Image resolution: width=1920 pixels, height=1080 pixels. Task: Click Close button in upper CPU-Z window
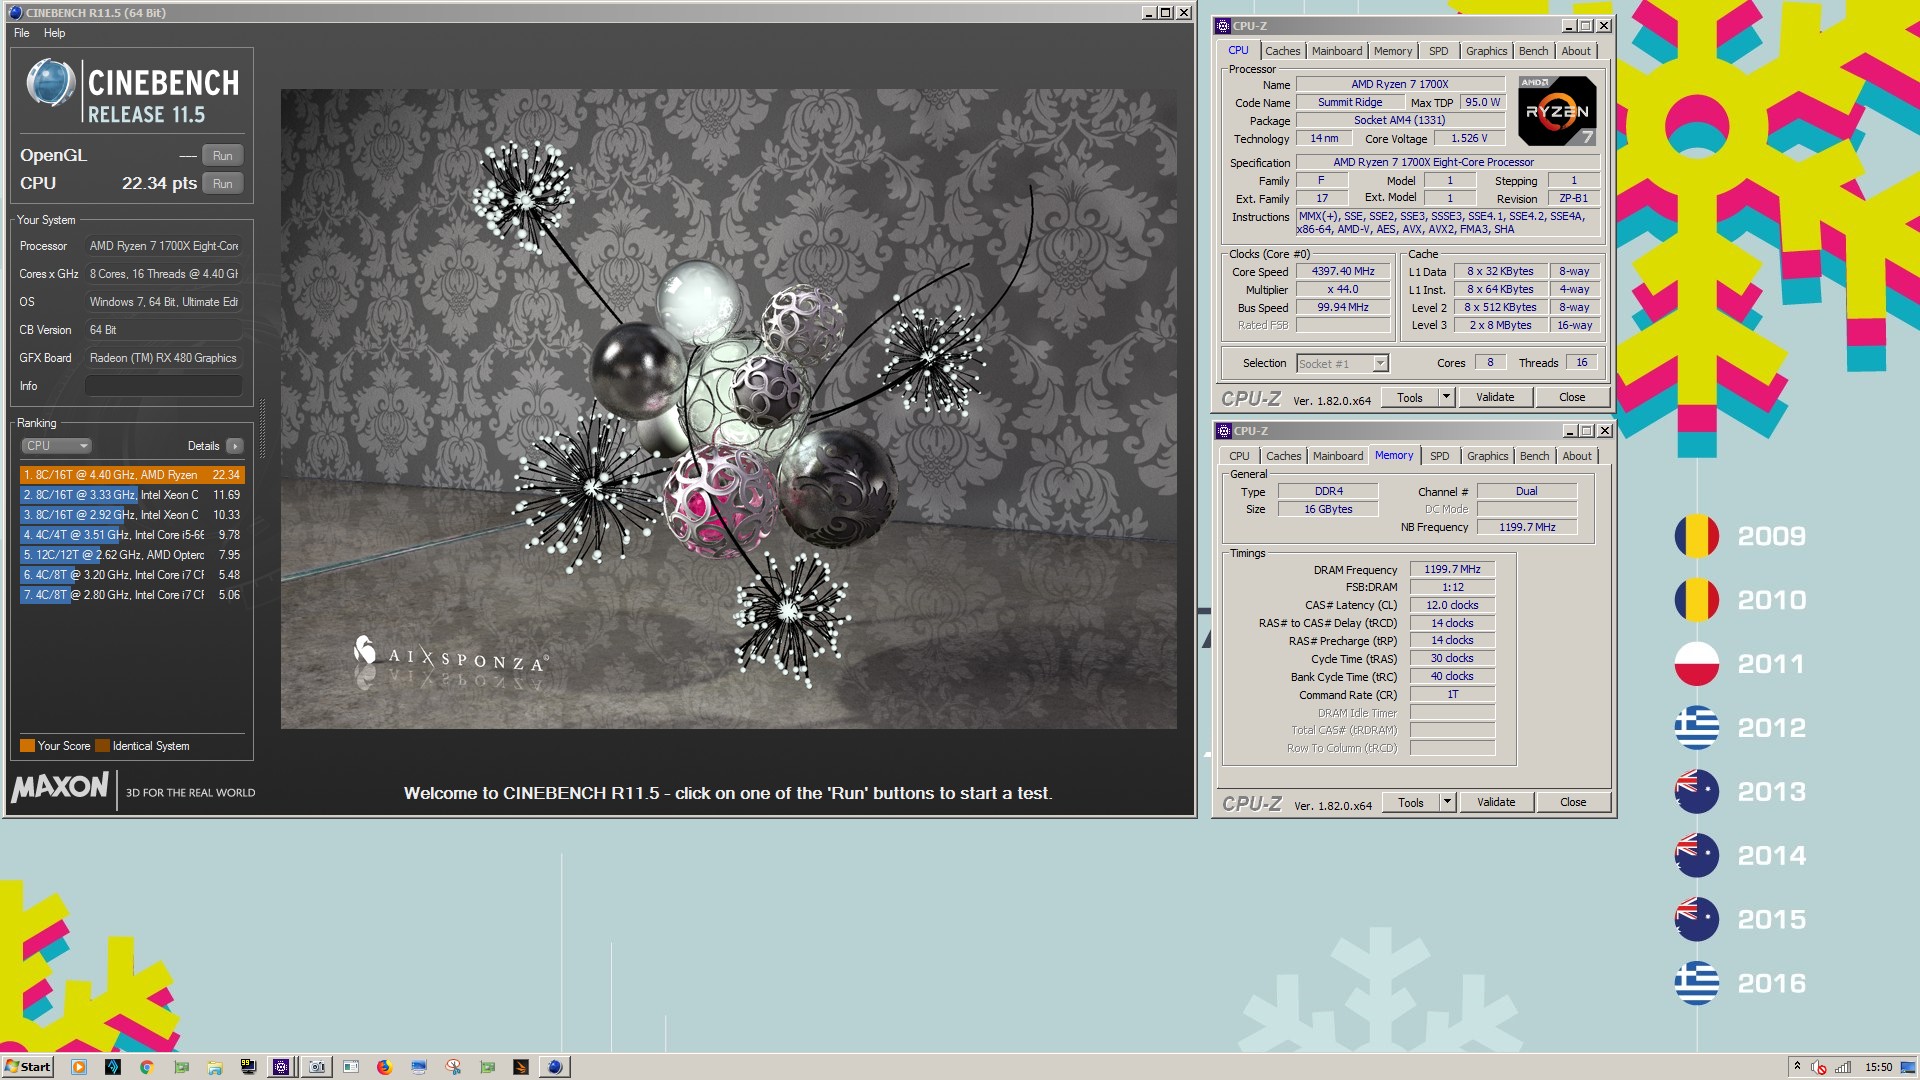[x=1572, y=398]
